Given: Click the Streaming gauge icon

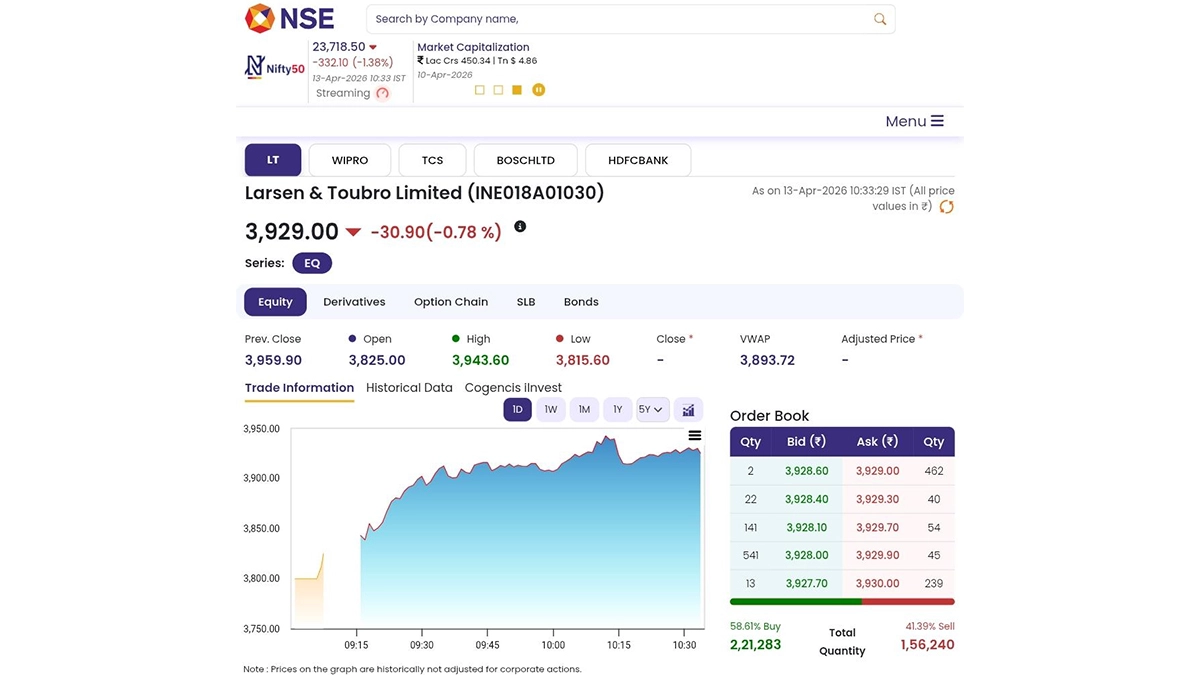Looking at the screenshot, I should 382,93.
